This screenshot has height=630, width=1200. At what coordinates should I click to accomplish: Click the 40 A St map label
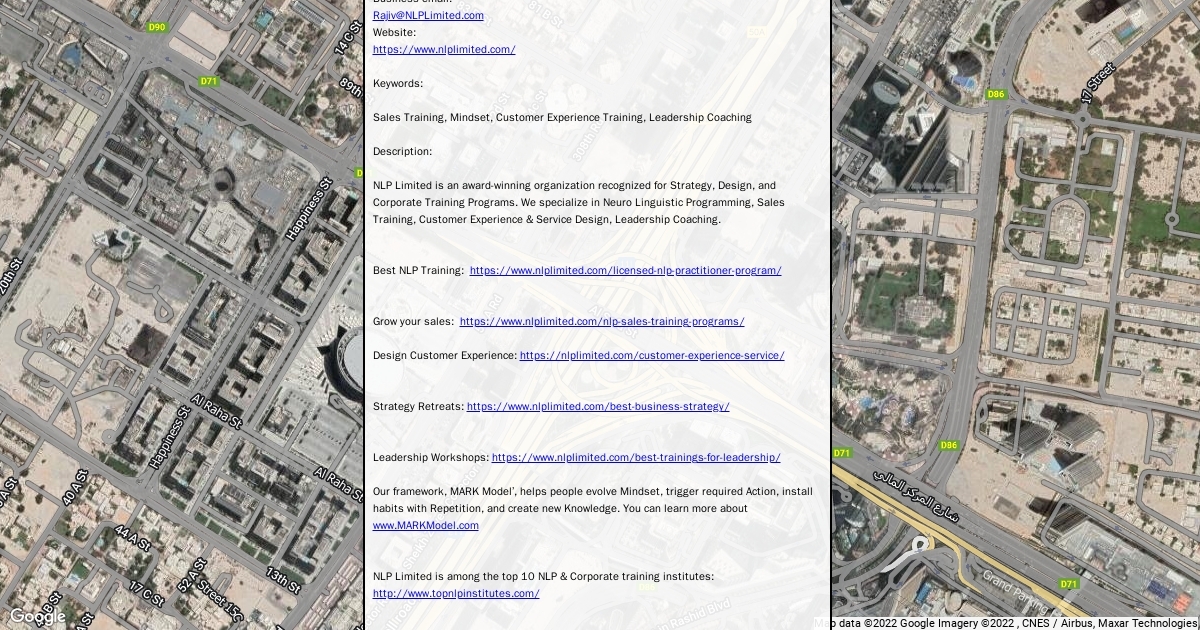(x=75, y=487)
